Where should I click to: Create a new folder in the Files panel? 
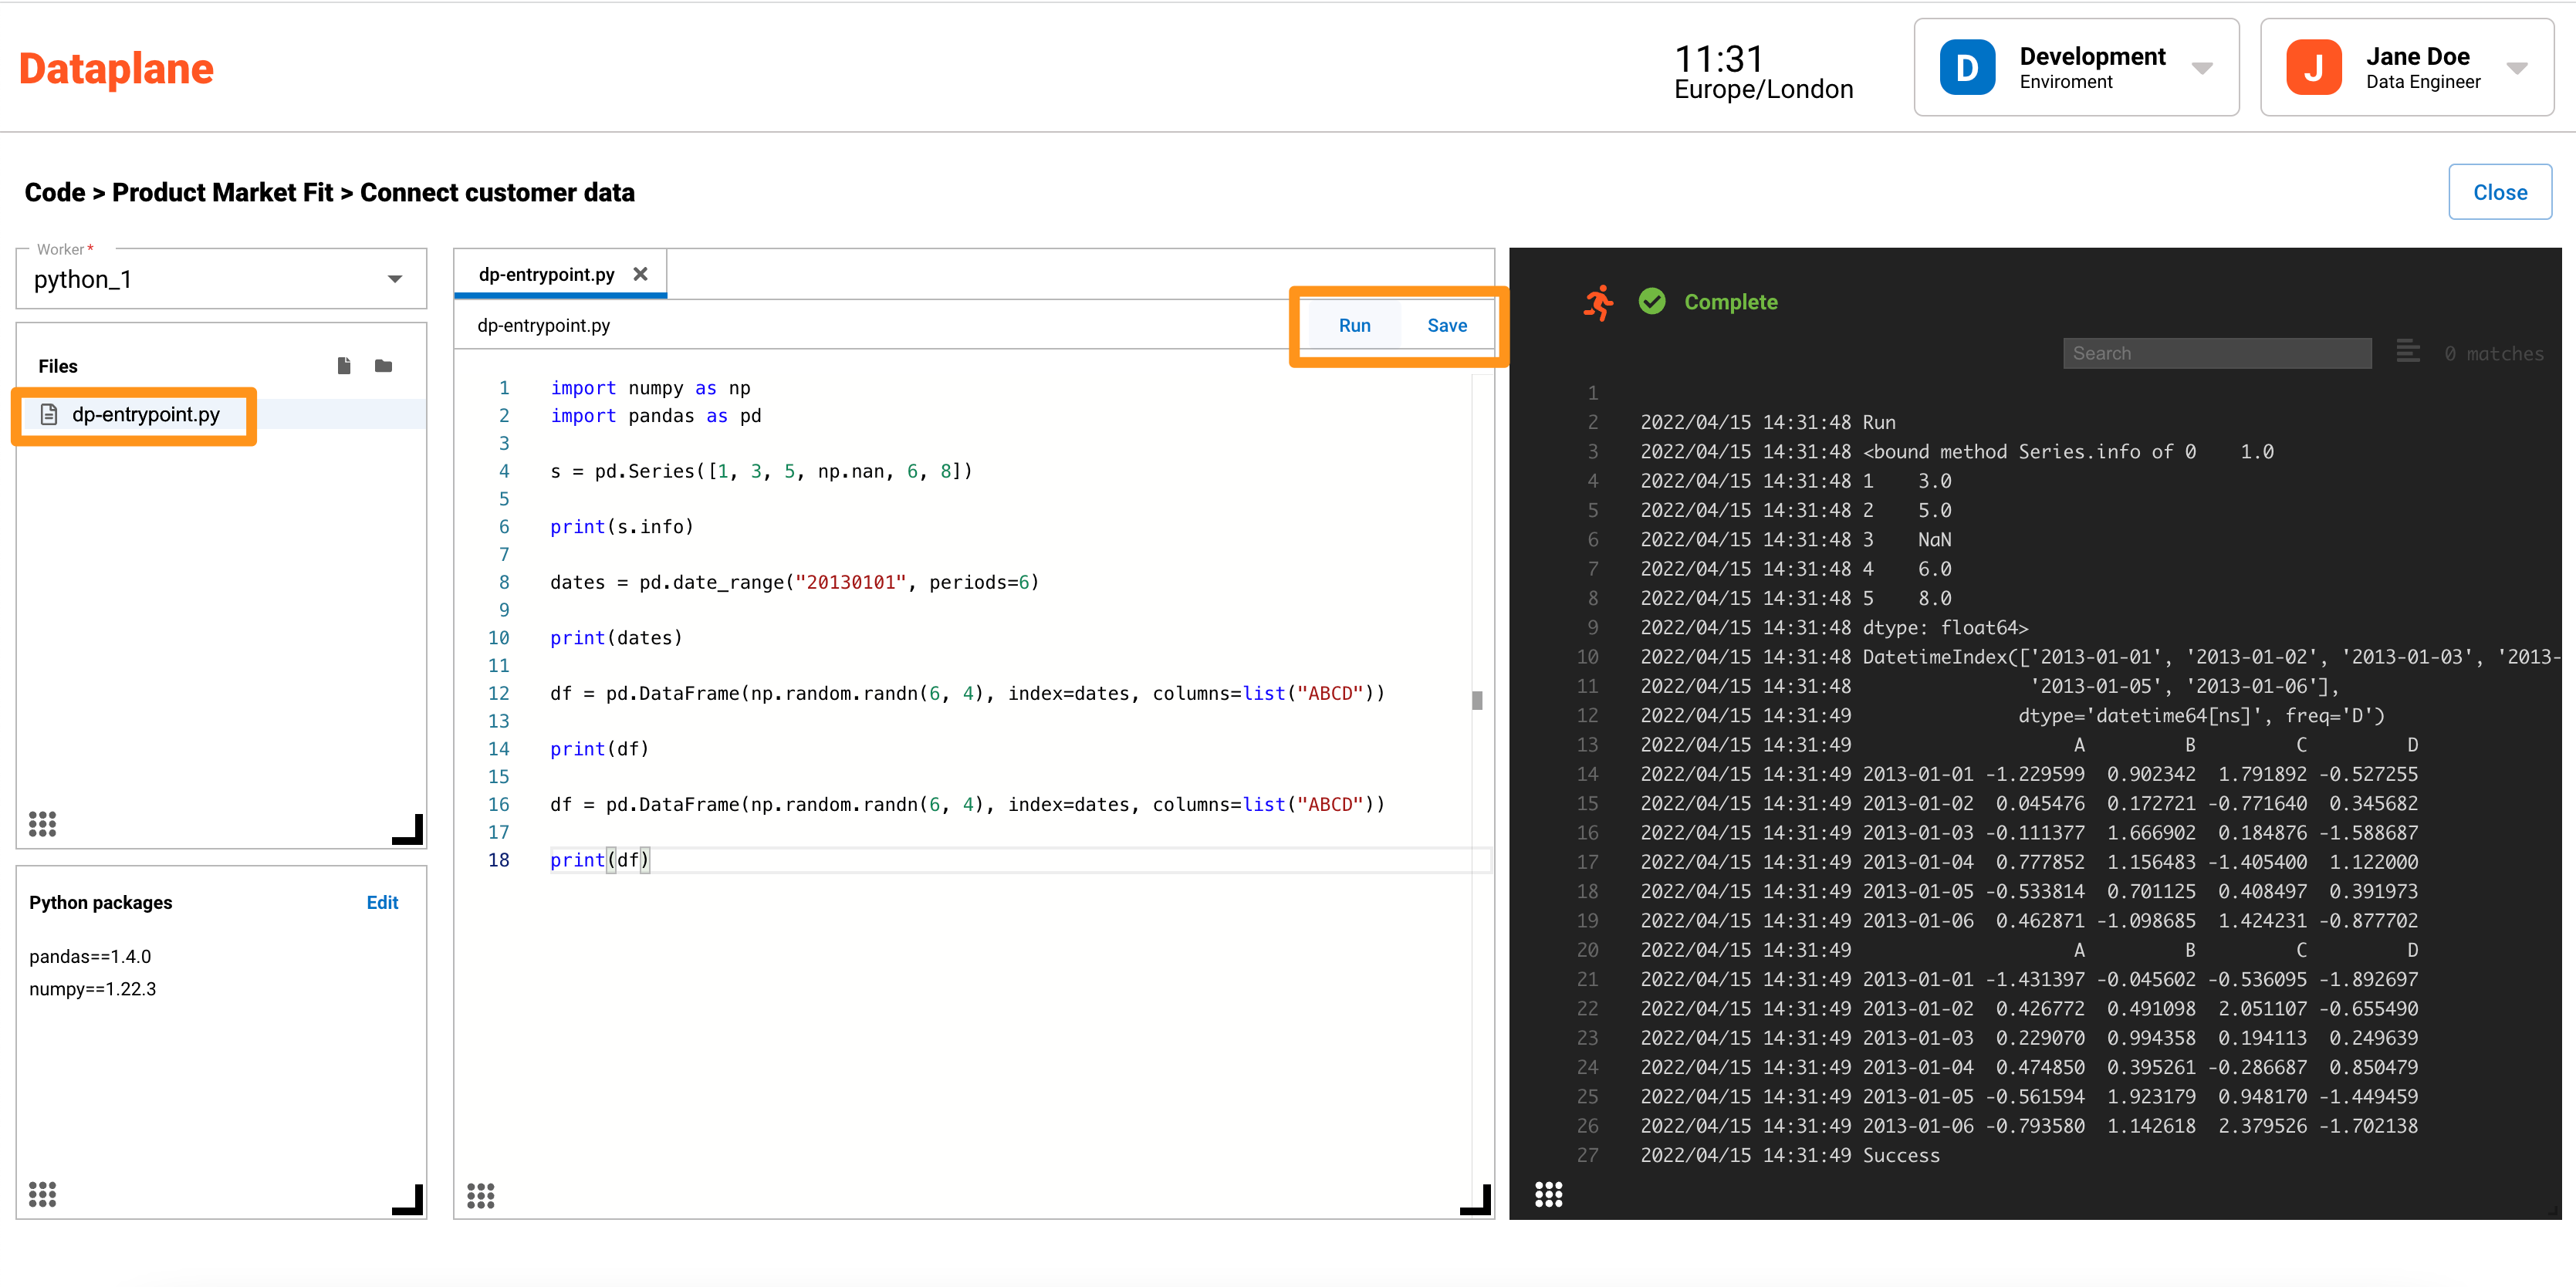(383, 366)
